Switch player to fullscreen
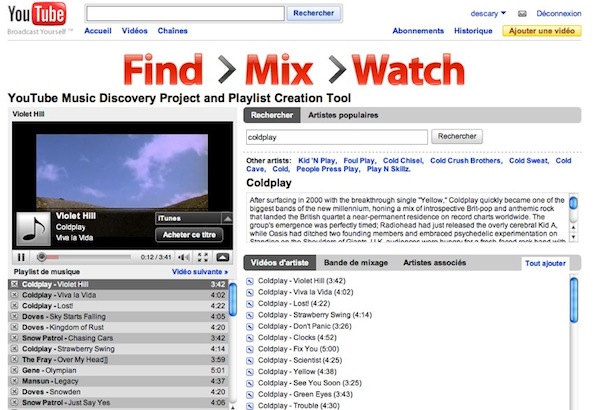This screenshot has height=410, width=600. (x=202, y=257)
